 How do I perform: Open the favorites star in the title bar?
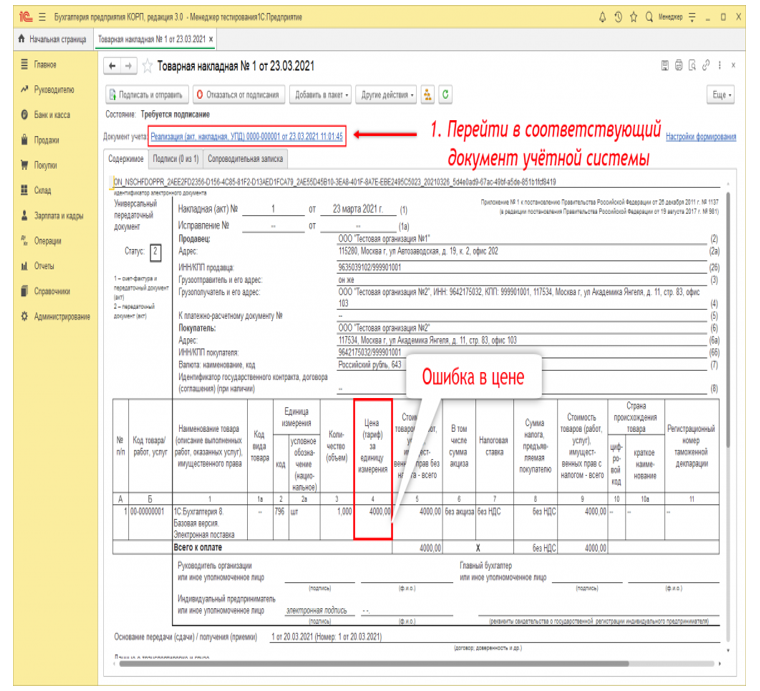click(x=633, y=17)
